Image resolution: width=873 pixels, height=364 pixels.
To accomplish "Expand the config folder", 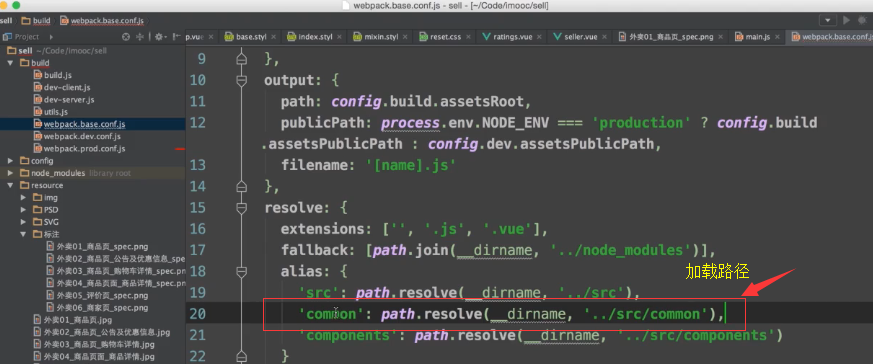I will click(10, 161).
